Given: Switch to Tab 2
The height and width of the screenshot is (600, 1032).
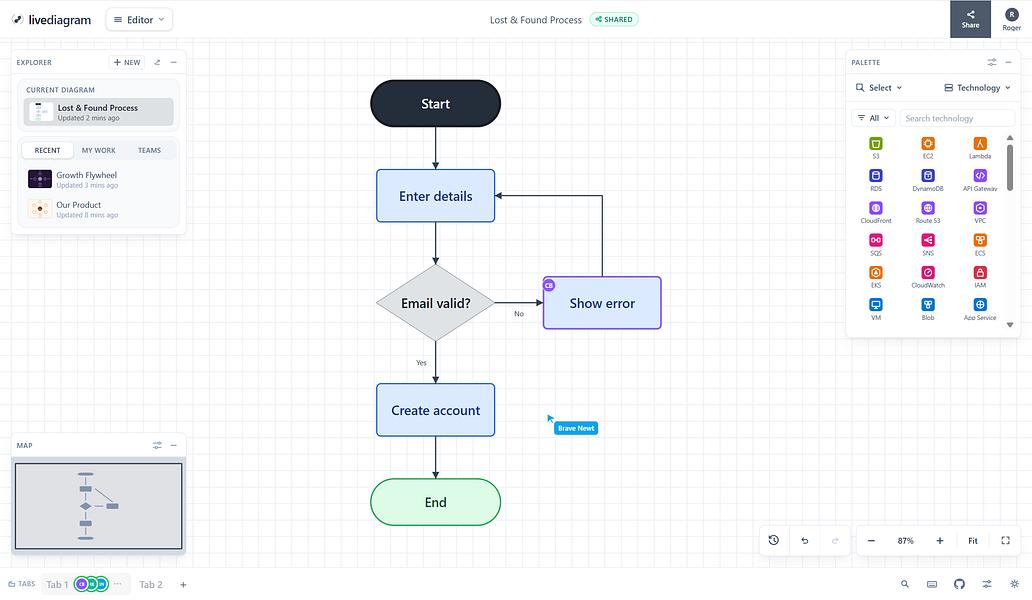Looking at the screenshot, I should [x=151, y=584].
